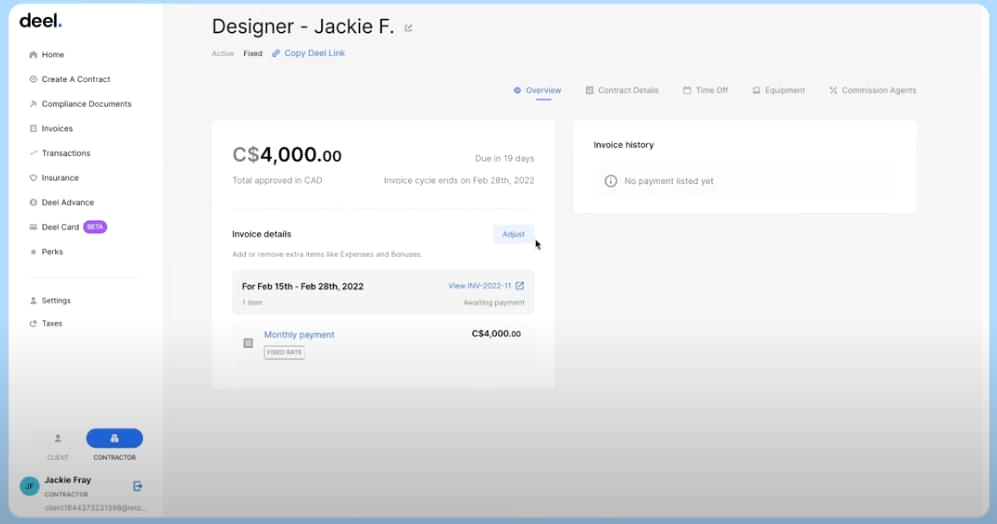Click the Deel Card icon
Image resolution: width=997 pixels, height=524 pixels.
click(x=33, y=227)
